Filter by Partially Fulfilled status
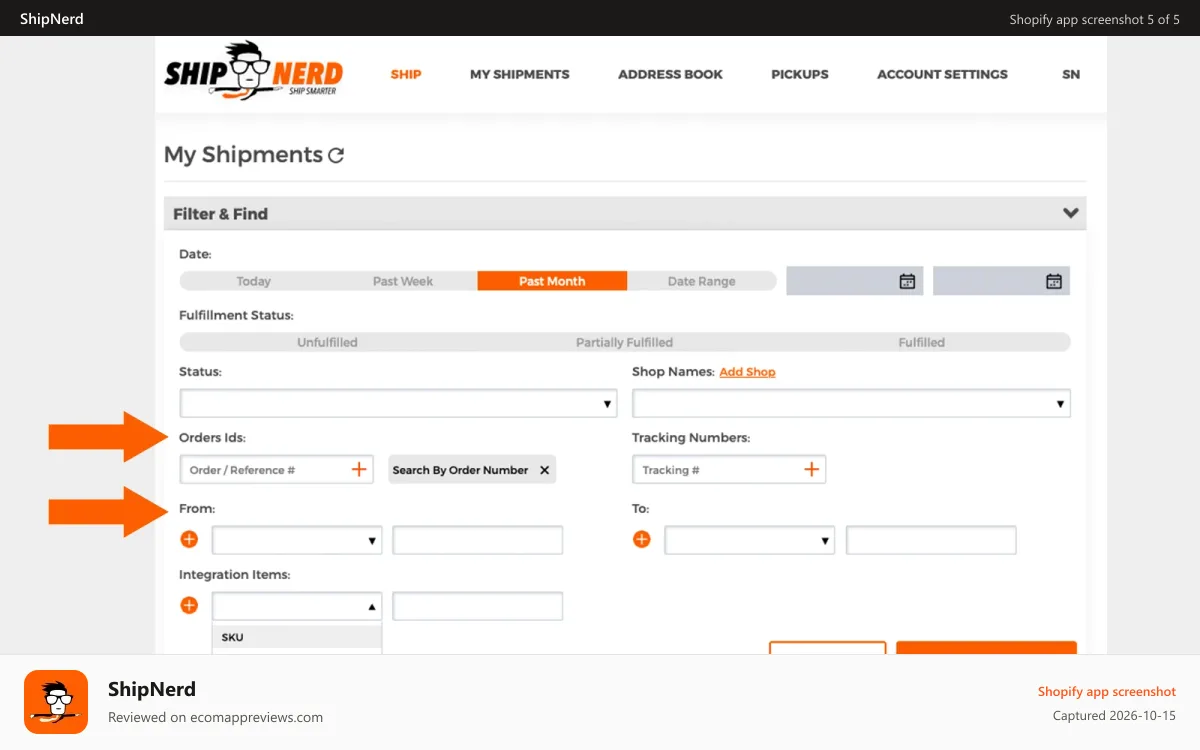1200x750 pixels. (x=624, y=342)
